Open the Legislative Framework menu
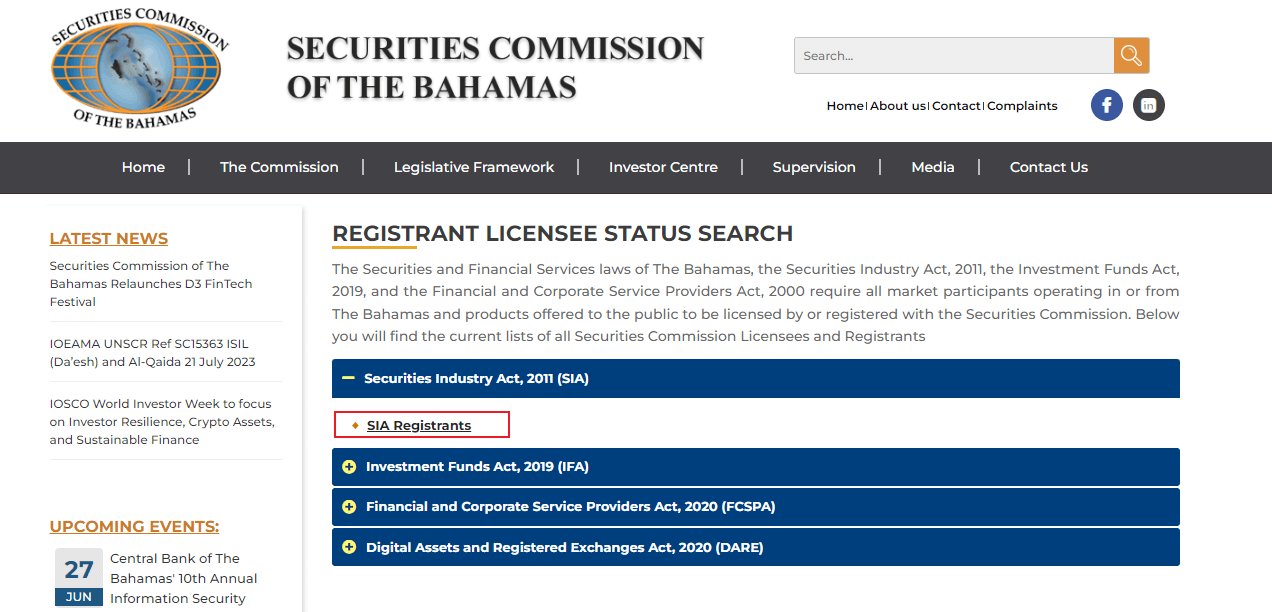 [473, 167]
